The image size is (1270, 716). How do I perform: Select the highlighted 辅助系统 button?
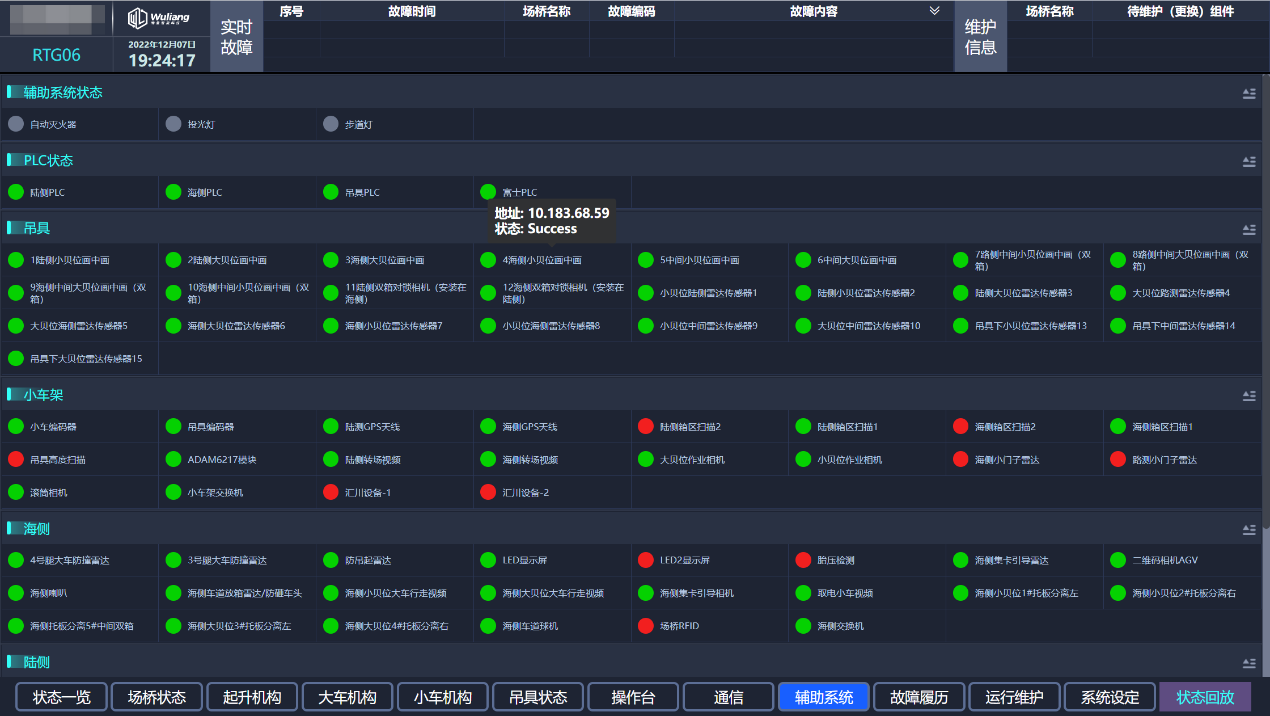tap(824, 697)
